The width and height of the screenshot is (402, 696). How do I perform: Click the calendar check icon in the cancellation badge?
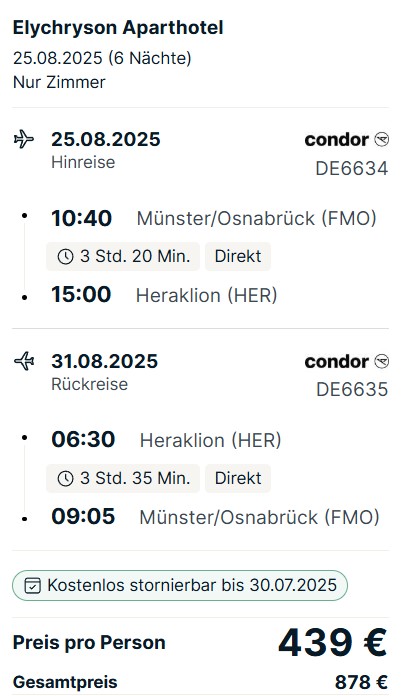click(x=32, y=585)
